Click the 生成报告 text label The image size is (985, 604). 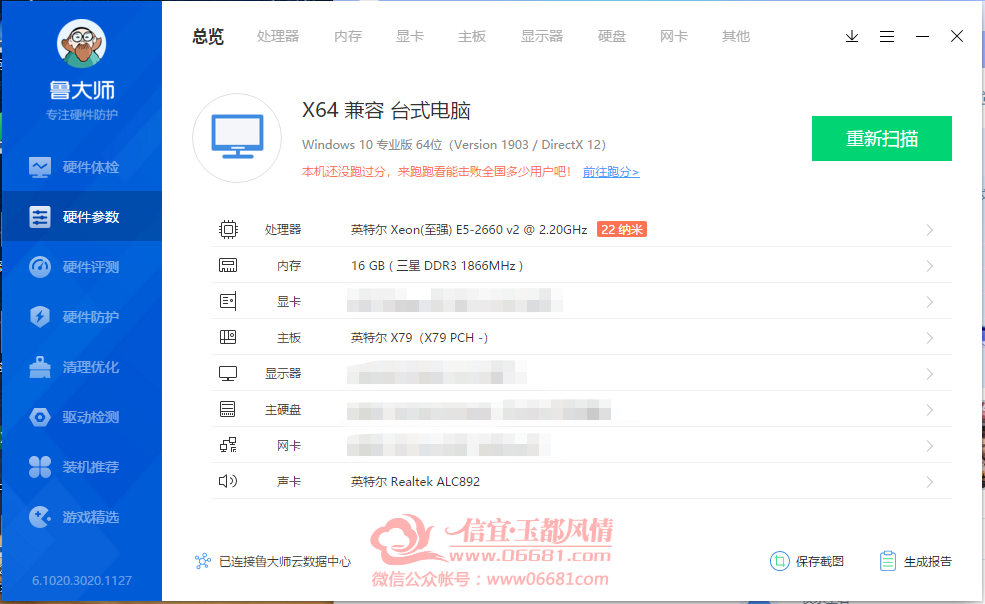pyautogui.click(x=928, y=561)
